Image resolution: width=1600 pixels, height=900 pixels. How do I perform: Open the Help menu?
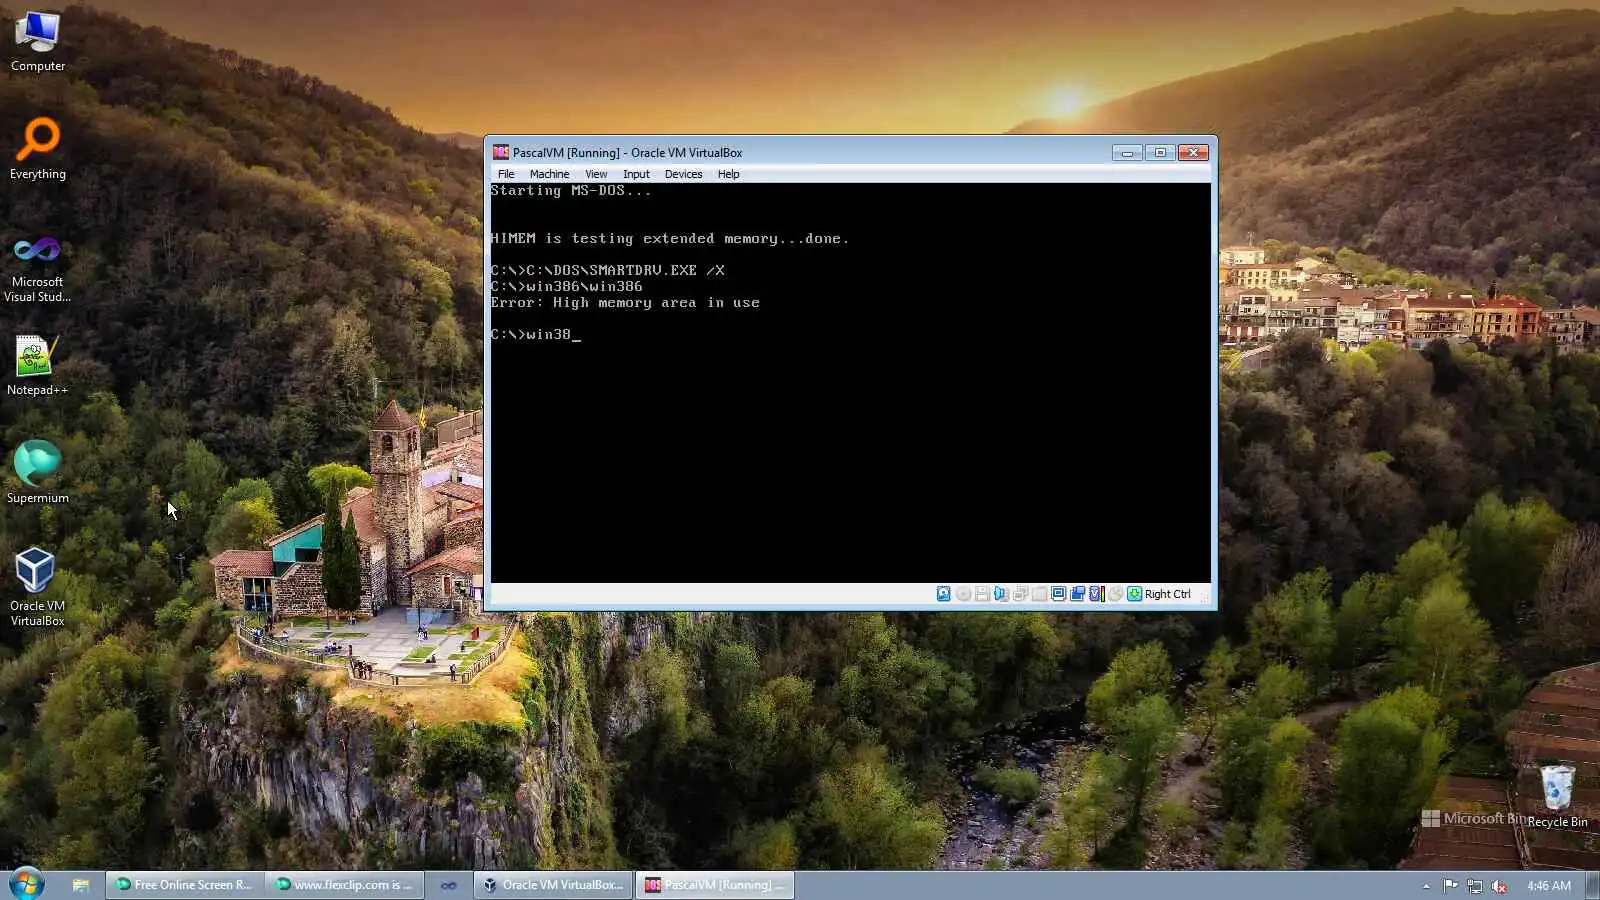(729, 174)
